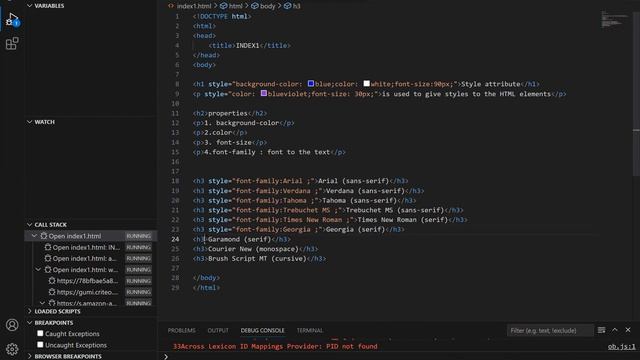
Task: Switch to the PROBLEMS tab
Action: 182,330
